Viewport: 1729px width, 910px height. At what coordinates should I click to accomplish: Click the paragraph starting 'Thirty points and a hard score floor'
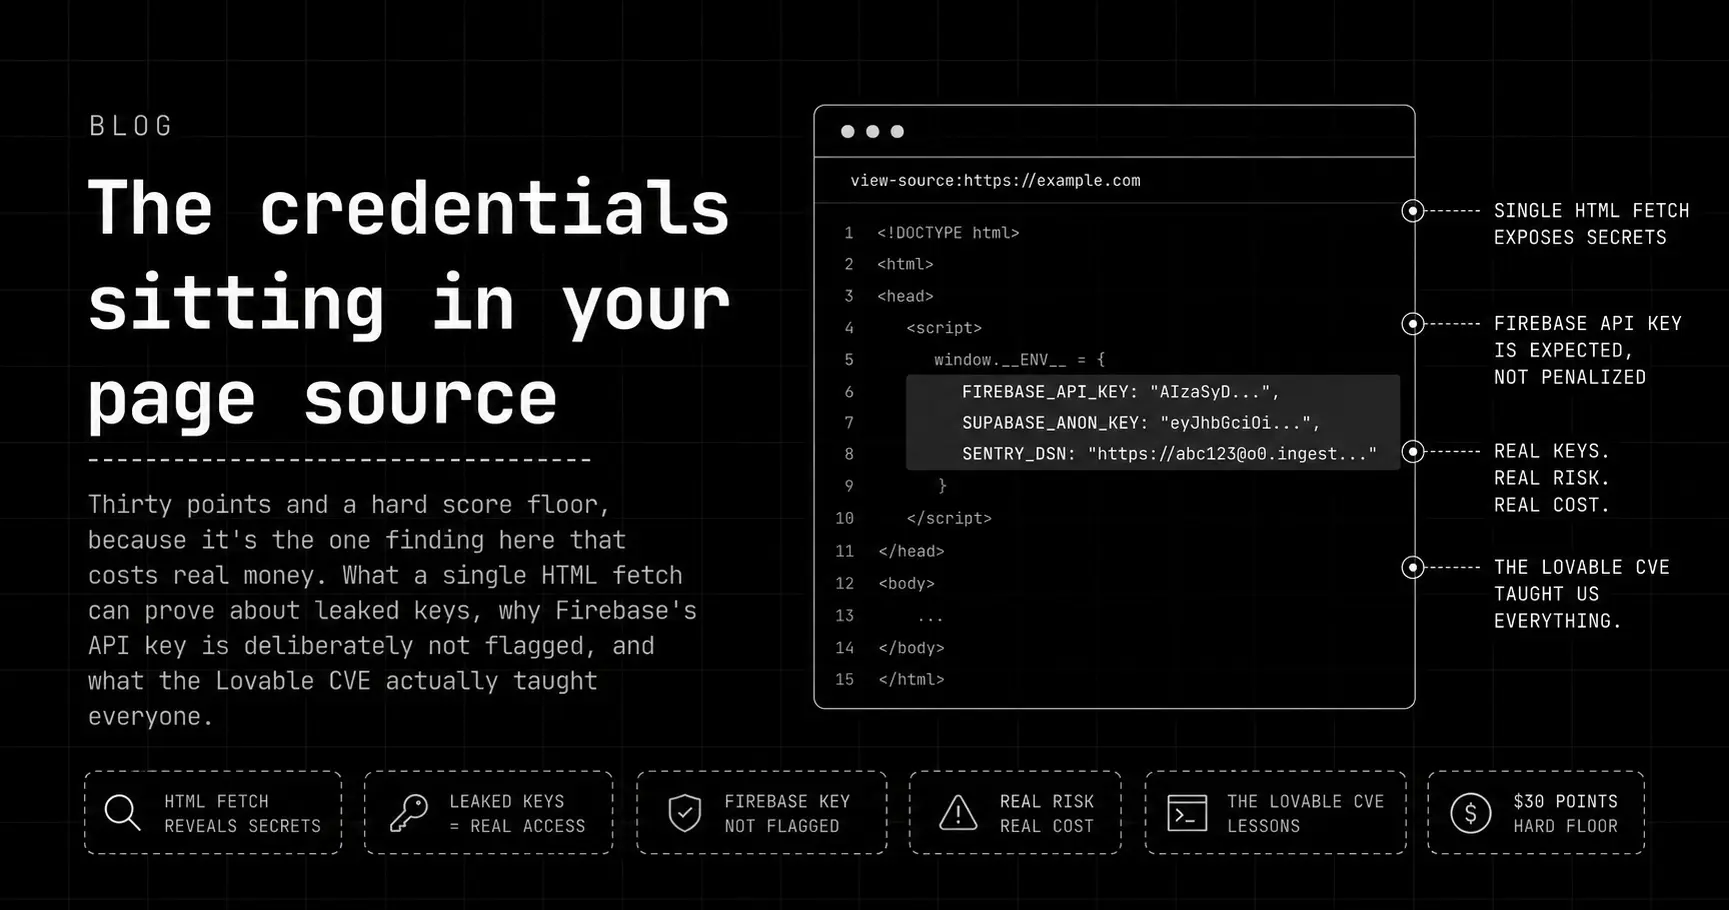392,610
